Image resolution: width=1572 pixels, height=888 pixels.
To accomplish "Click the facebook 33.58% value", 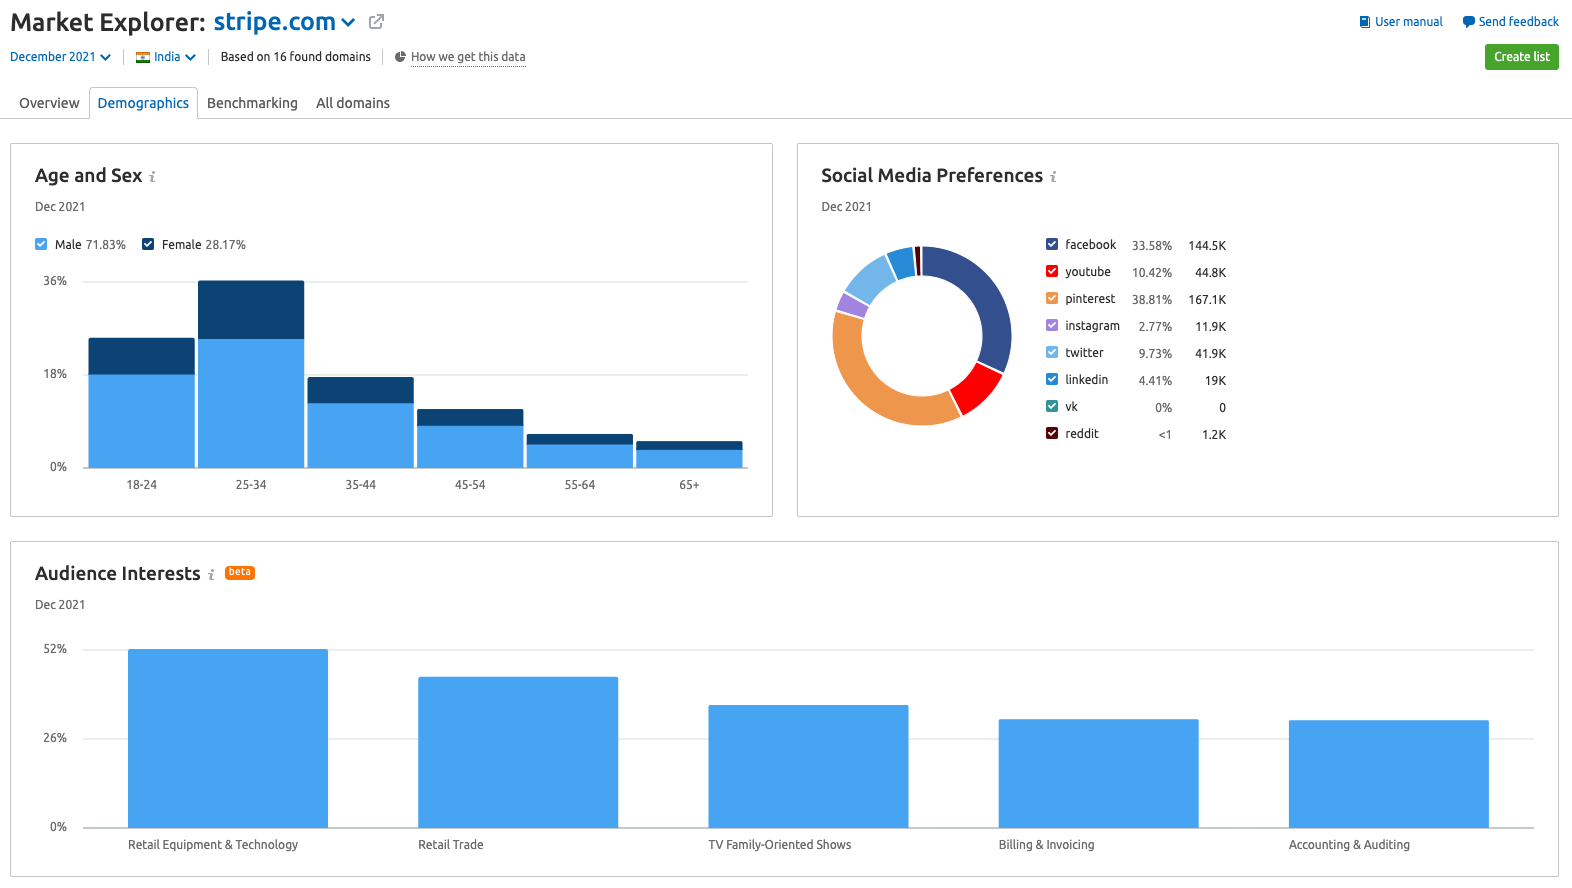I will pyautogui.click(x=1152, y=245).
